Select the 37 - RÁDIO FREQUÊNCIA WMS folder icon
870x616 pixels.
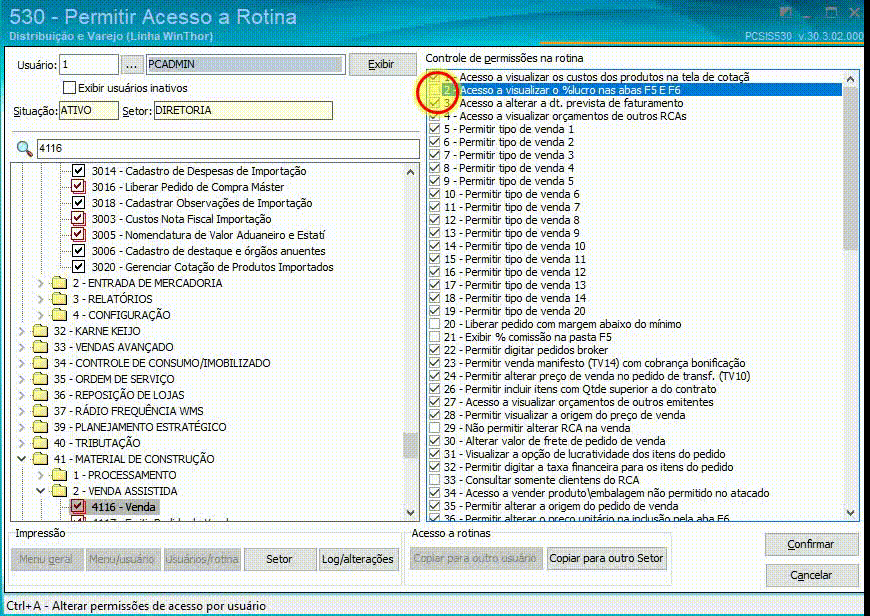pyautogui.click(x=41, y=411)
